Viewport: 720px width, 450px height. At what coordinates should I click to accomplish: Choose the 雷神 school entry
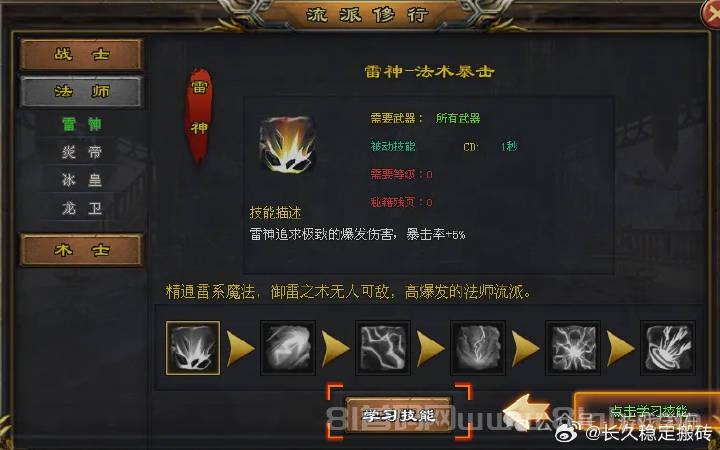[82, 124]
